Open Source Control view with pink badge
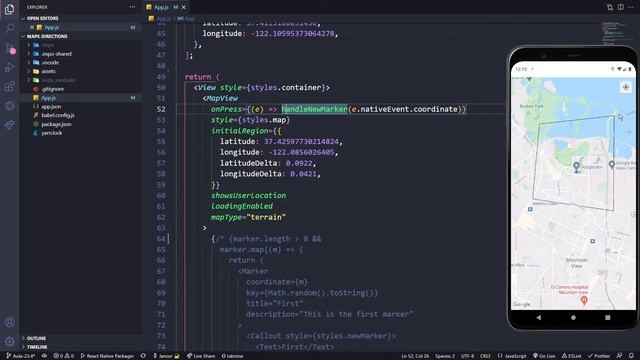The width and height of the screenshot is (640, 360). [9, 48]
